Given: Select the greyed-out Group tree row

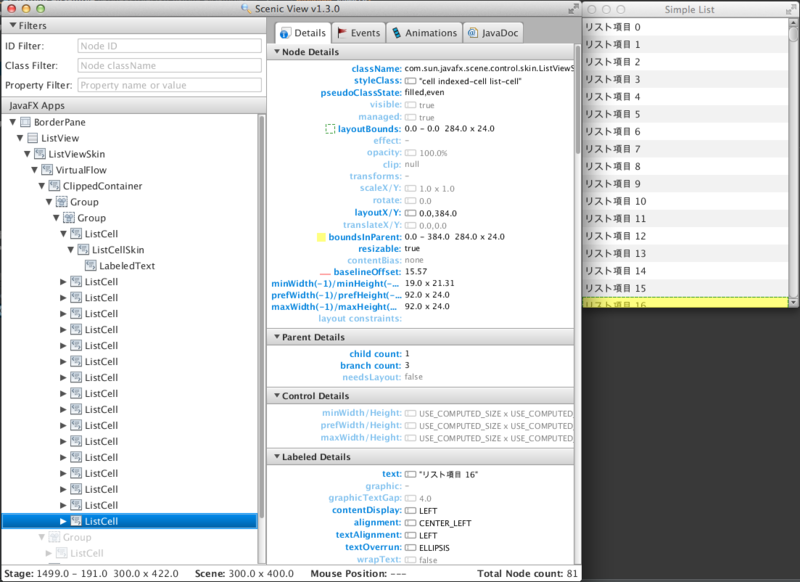Looking at the screenshot, I should [130, 537].
